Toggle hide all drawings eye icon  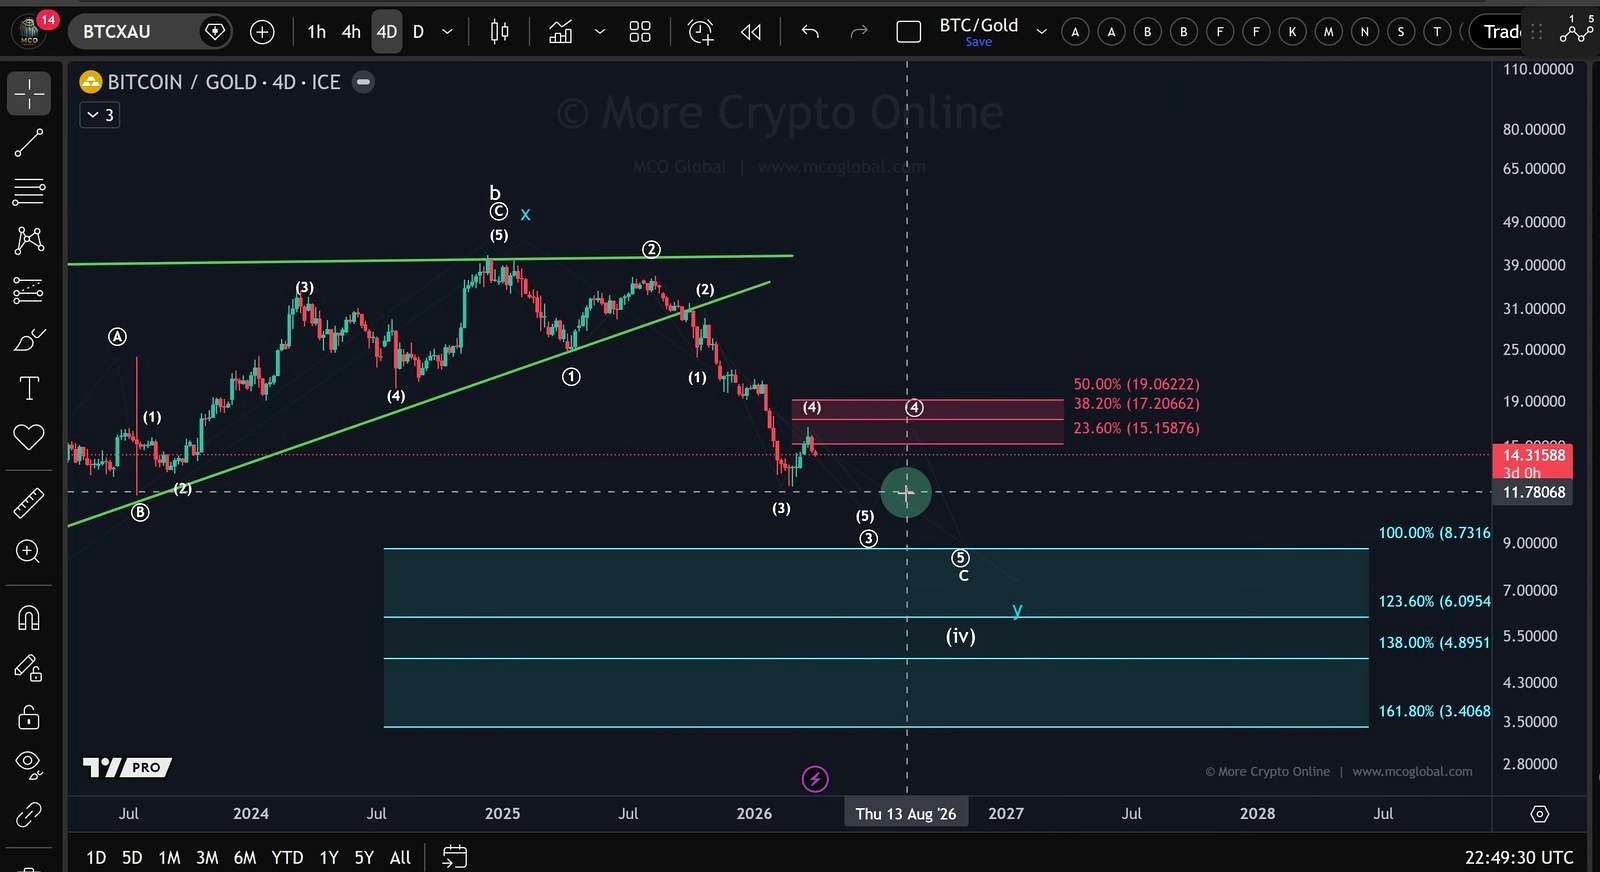tap(29, 765)
